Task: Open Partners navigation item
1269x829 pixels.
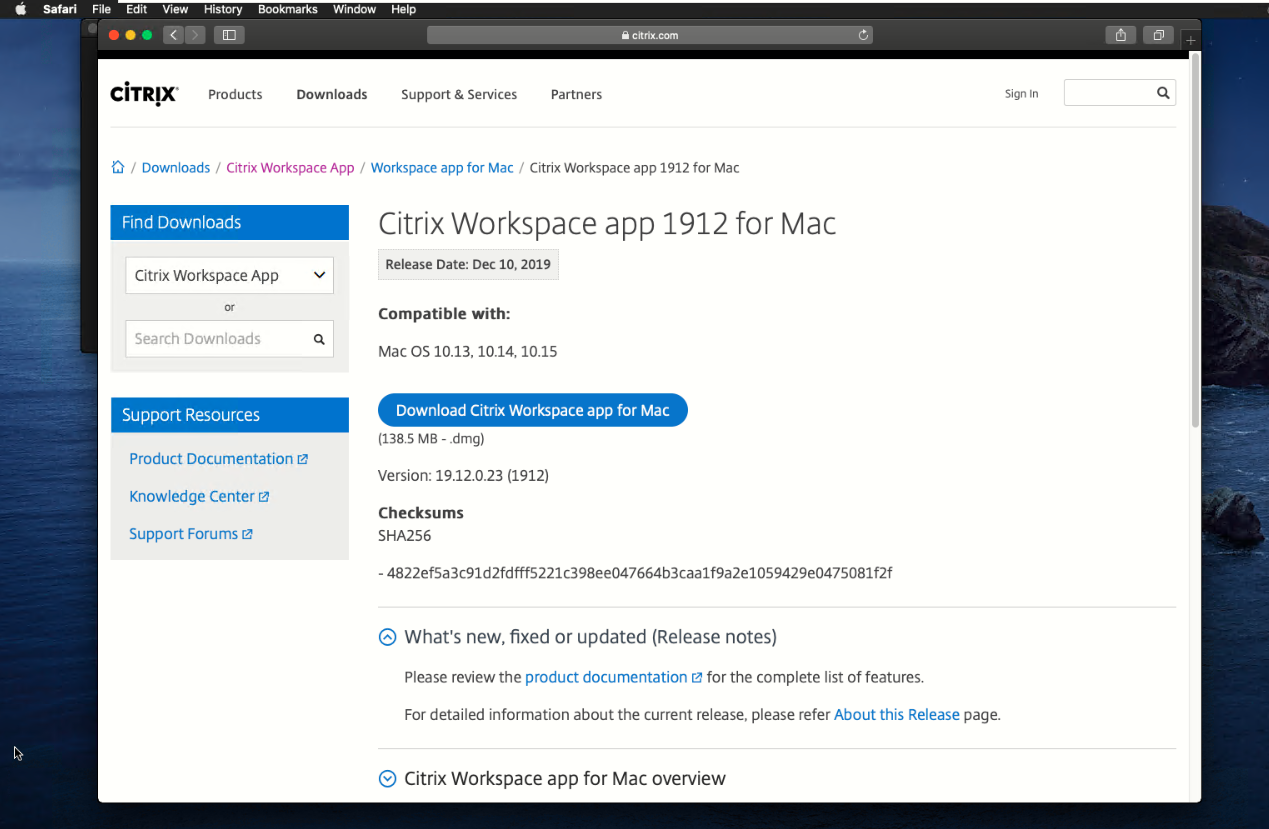Action: tap(576, 94)
